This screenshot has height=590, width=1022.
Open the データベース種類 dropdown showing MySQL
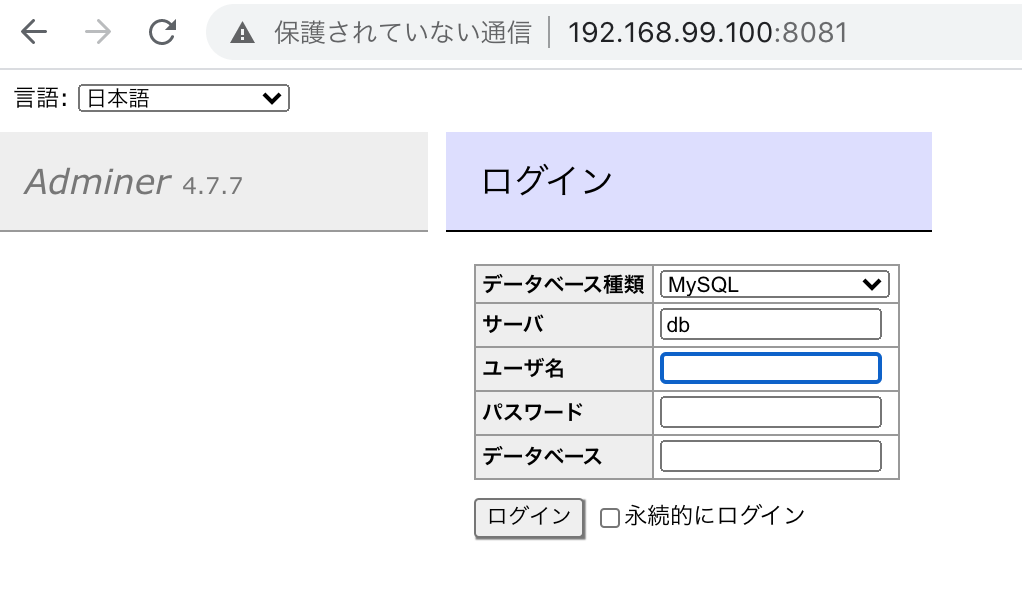(x=774, y=284)
